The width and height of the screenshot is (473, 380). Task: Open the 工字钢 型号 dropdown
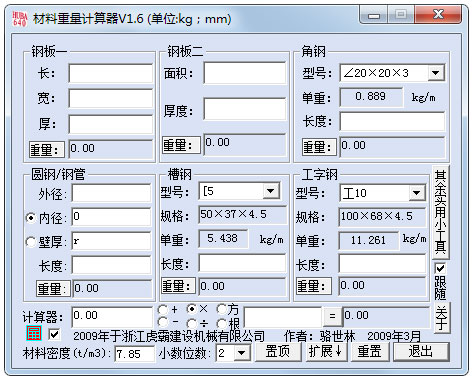coord(416,193)
